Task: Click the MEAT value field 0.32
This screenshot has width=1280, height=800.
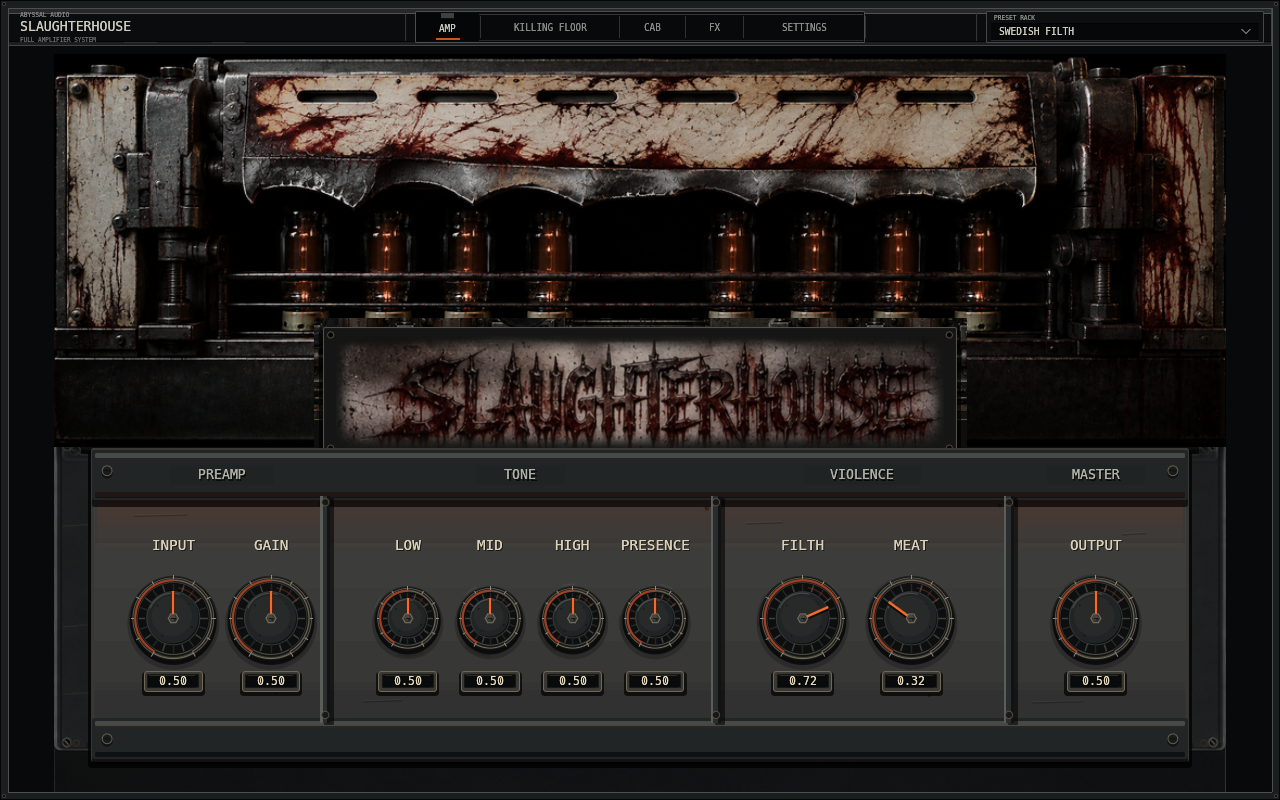Action: tap(911, 681)
